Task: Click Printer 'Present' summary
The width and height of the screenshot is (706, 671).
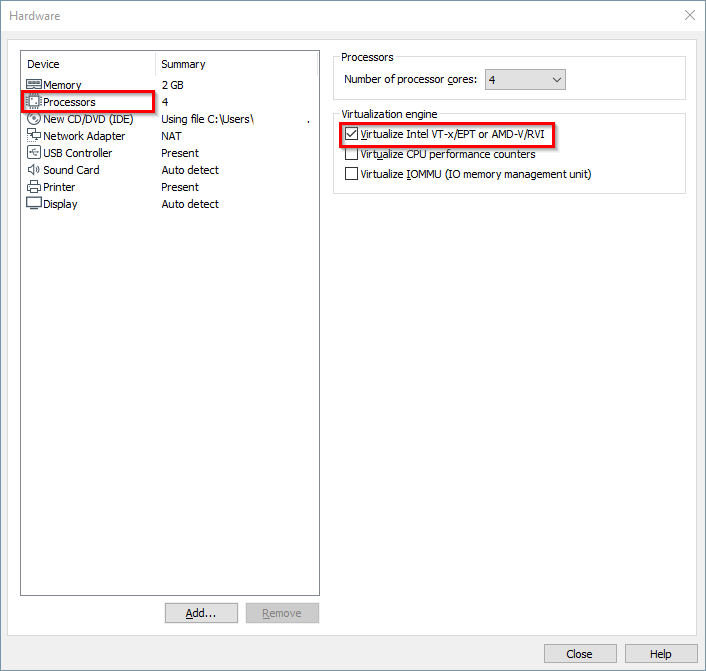Action: 180,187
